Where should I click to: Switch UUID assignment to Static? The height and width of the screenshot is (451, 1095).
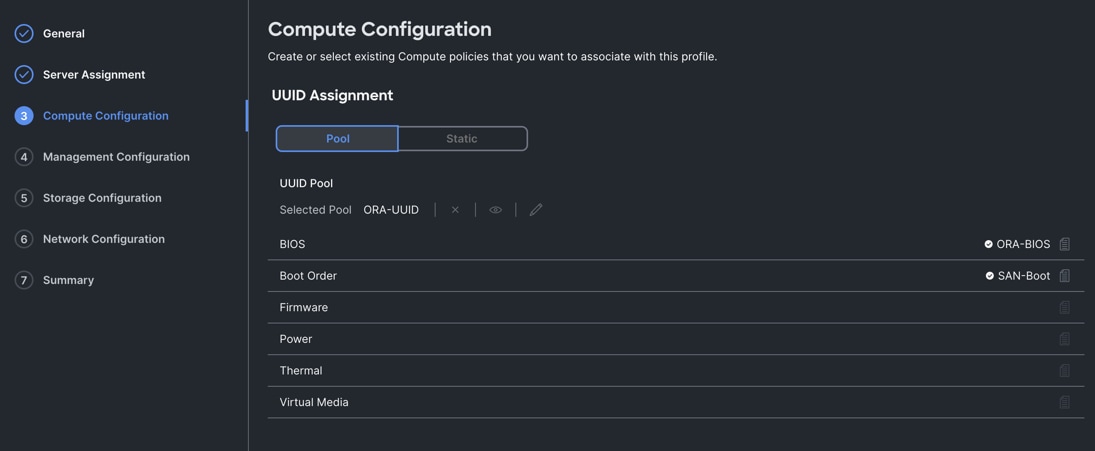tap(462, 139)
